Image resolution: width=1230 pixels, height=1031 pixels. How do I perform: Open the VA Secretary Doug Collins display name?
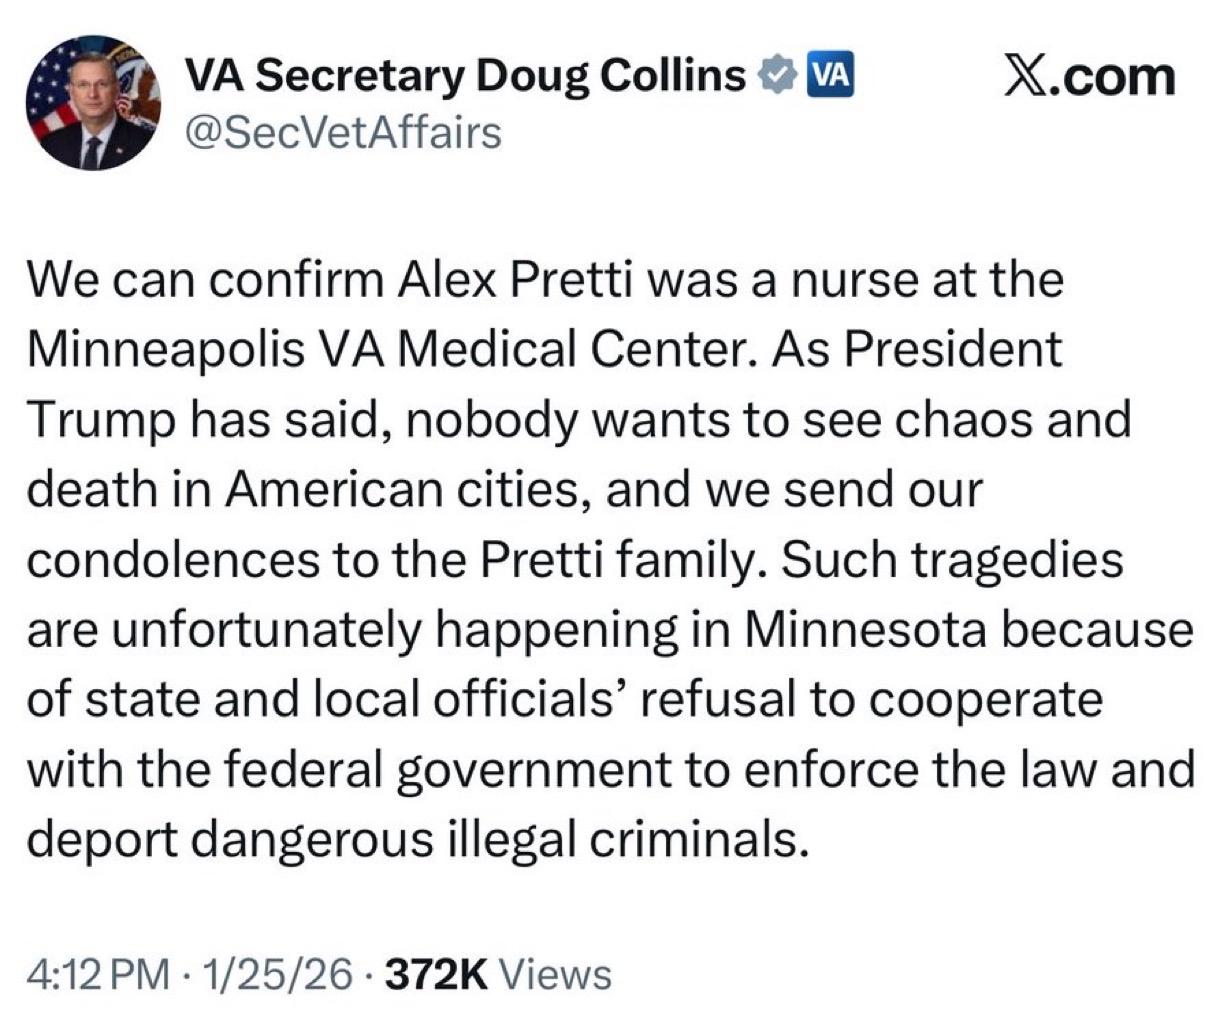(466, 76)
